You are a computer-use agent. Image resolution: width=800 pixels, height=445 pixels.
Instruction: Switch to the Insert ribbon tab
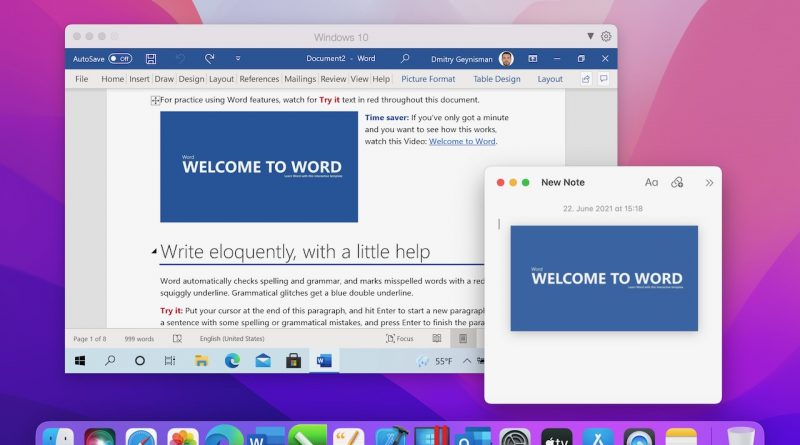pyautogui.click(x=139, y=79)
